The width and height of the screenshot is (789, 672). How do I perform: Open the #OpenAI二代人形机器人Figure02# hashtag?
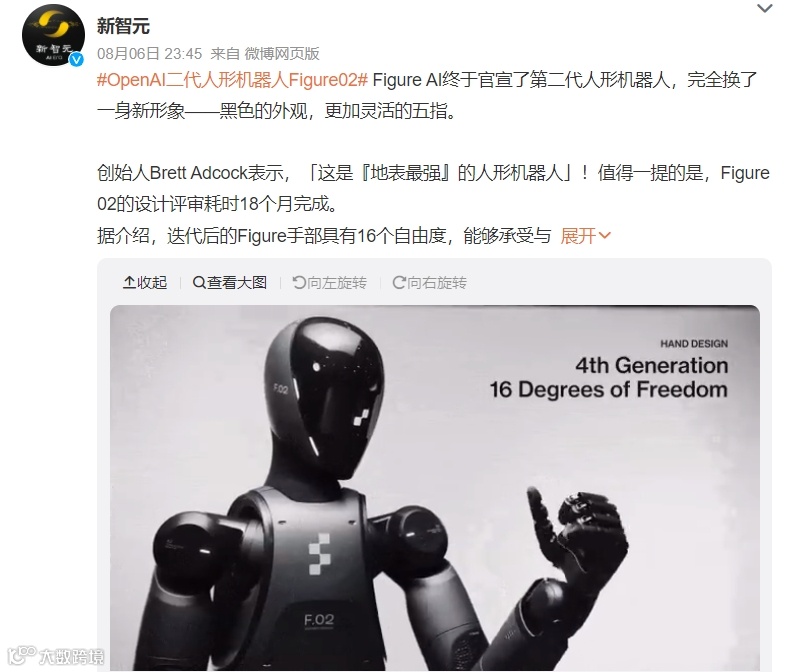(x=232, y=80)
